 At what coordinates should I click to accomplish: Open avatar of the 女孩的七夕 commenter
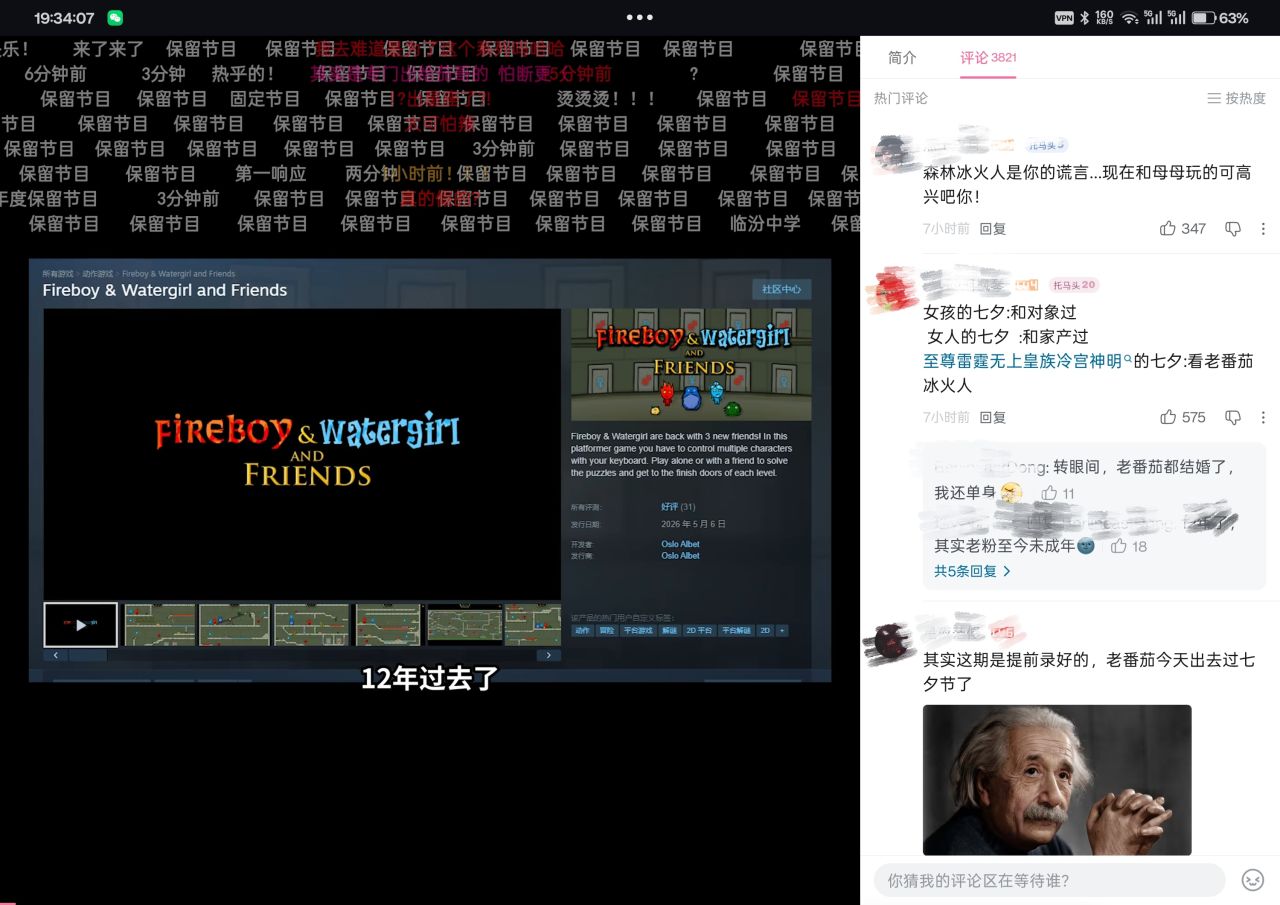pyautogui.click(x=895, y=290)
